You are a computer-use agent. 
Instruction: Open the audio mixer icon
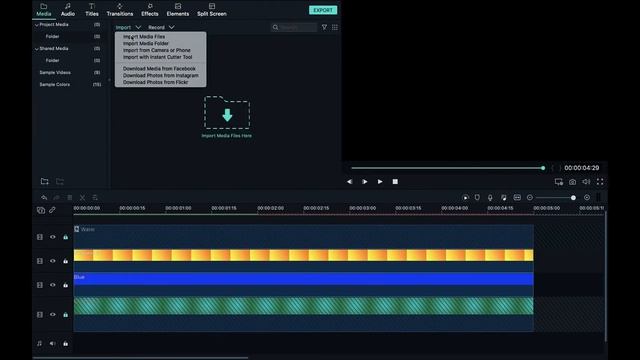504,198
